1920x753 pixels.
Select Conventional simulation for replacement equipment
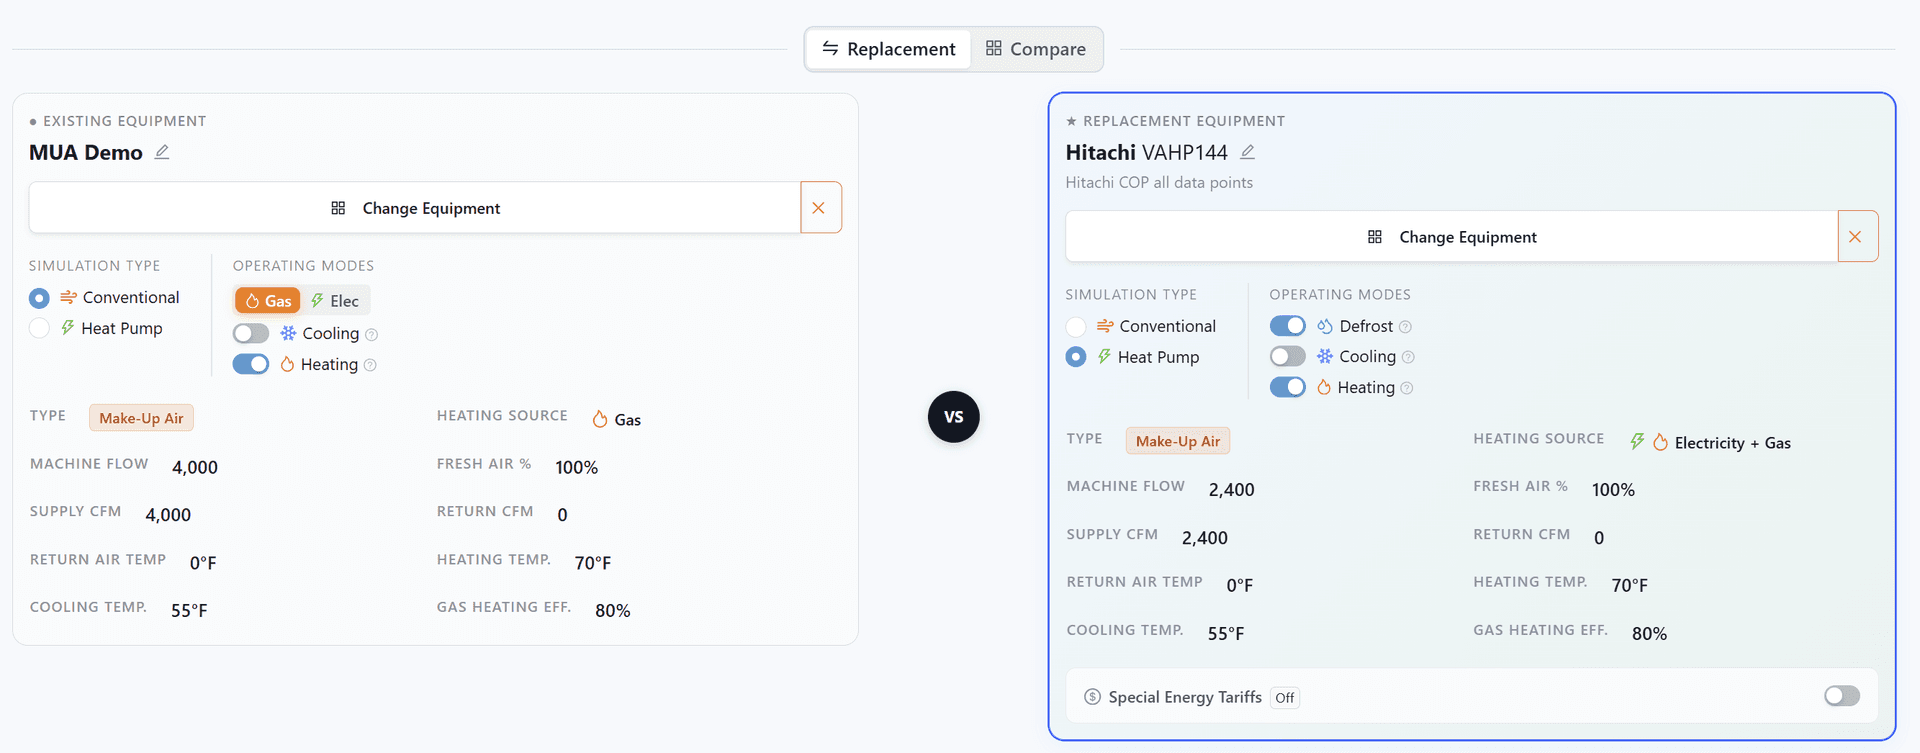click(1076, 327)
